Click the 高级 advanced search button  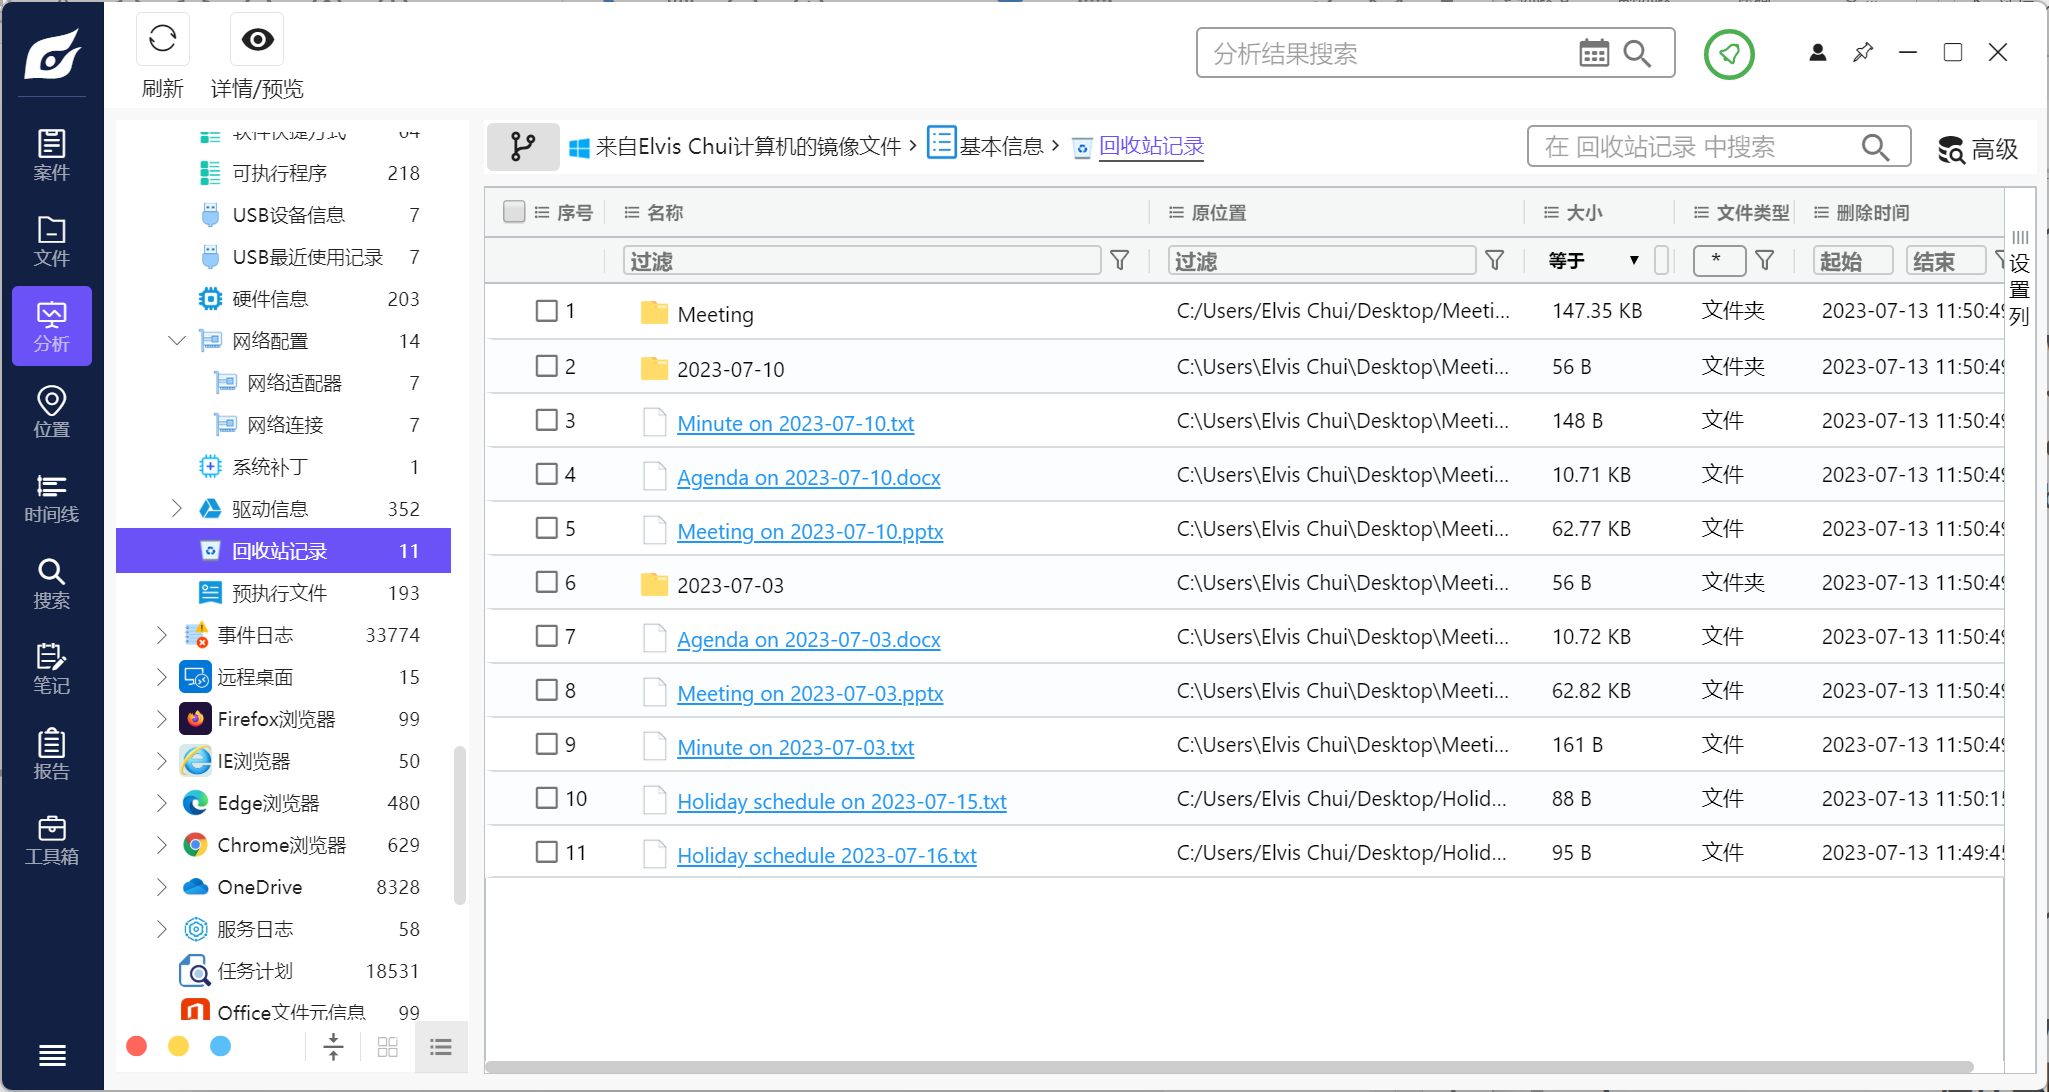(1977, 149)
